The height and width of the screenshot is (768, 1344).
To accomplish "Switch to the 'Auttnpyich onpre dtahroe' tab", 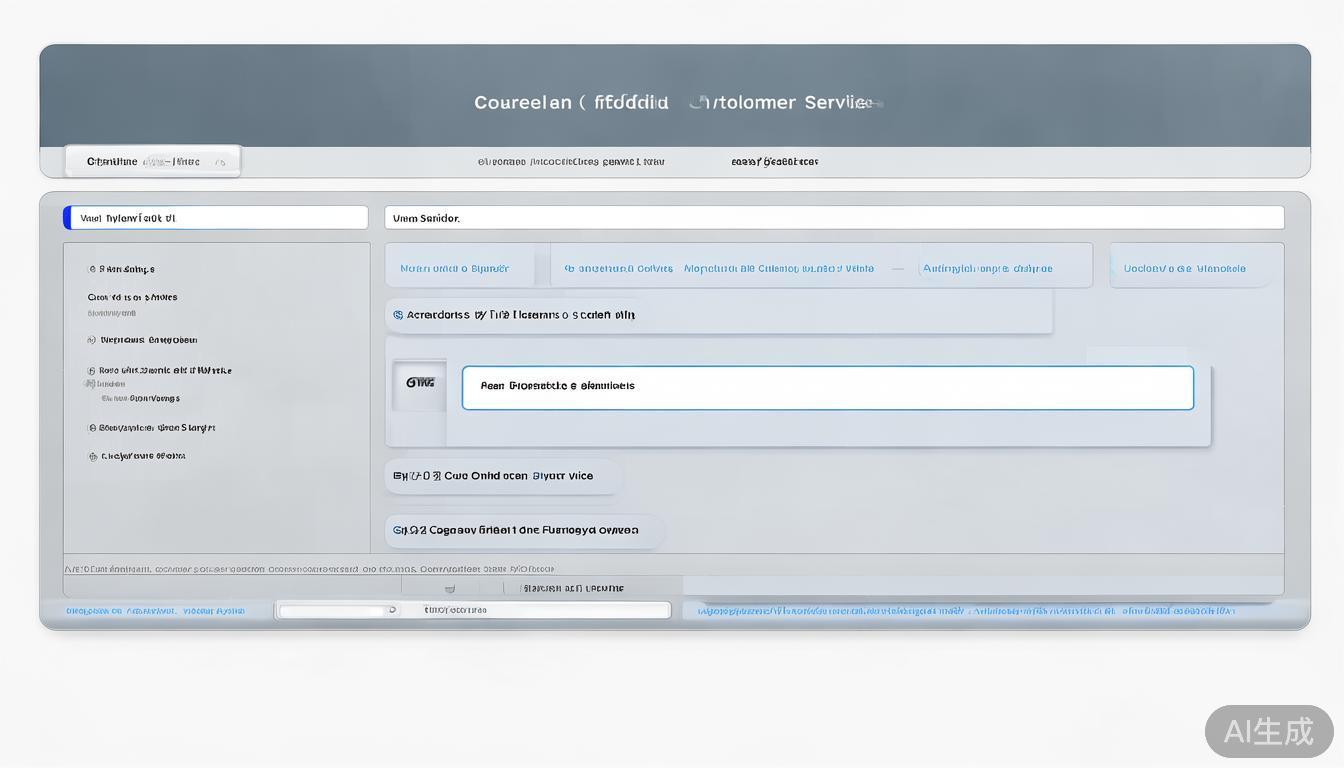I will (987, 269).
